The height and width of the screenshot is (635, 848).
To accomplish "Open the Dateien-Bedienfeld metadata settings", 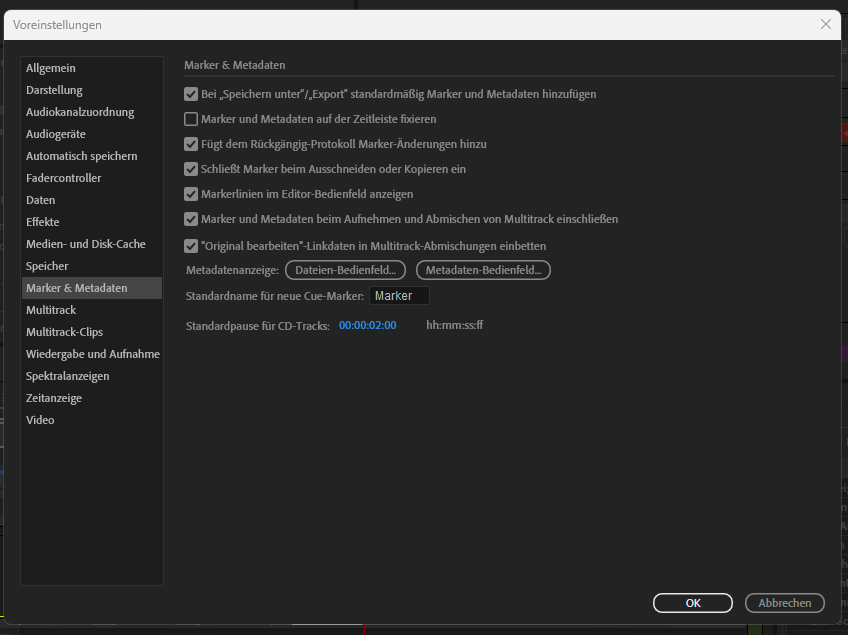I will tap(345, 270).
